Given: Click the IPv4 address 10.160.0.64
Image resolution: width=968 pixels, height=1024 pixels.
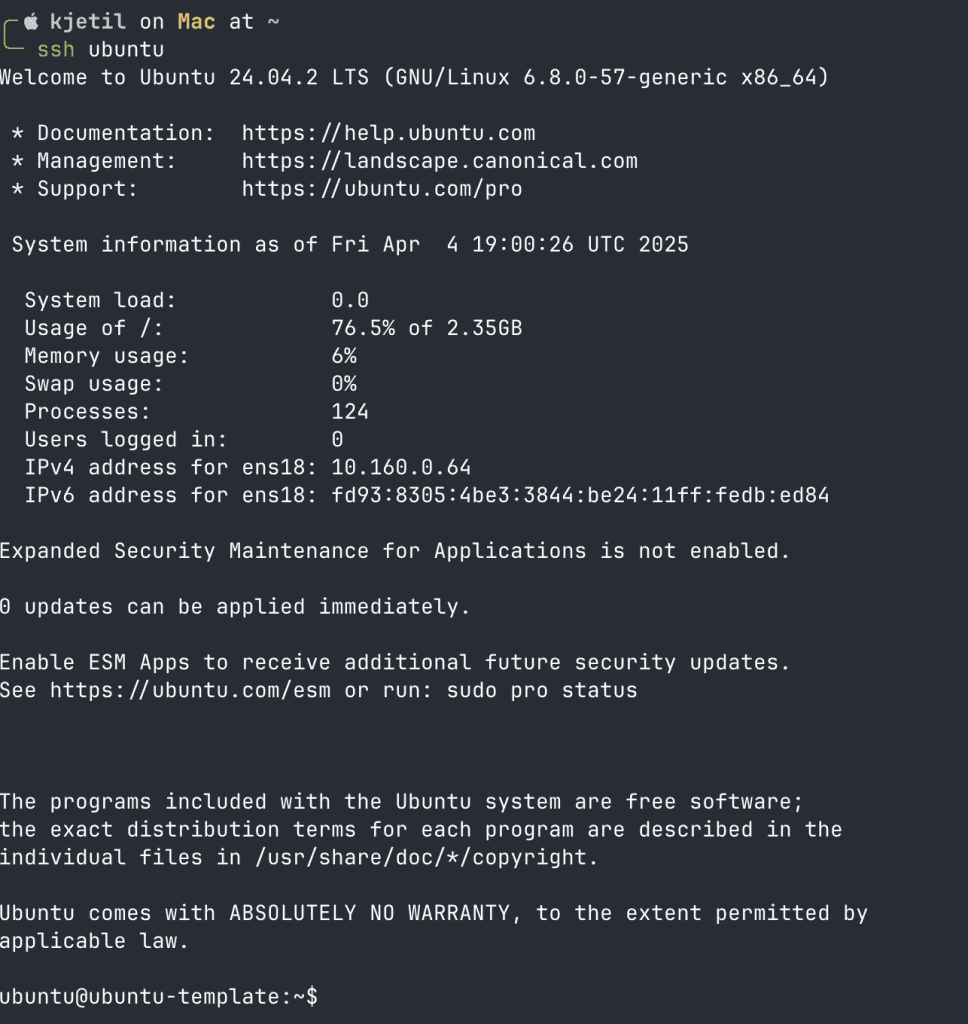Looking at the screenshot, I should [x=401, y=468].
